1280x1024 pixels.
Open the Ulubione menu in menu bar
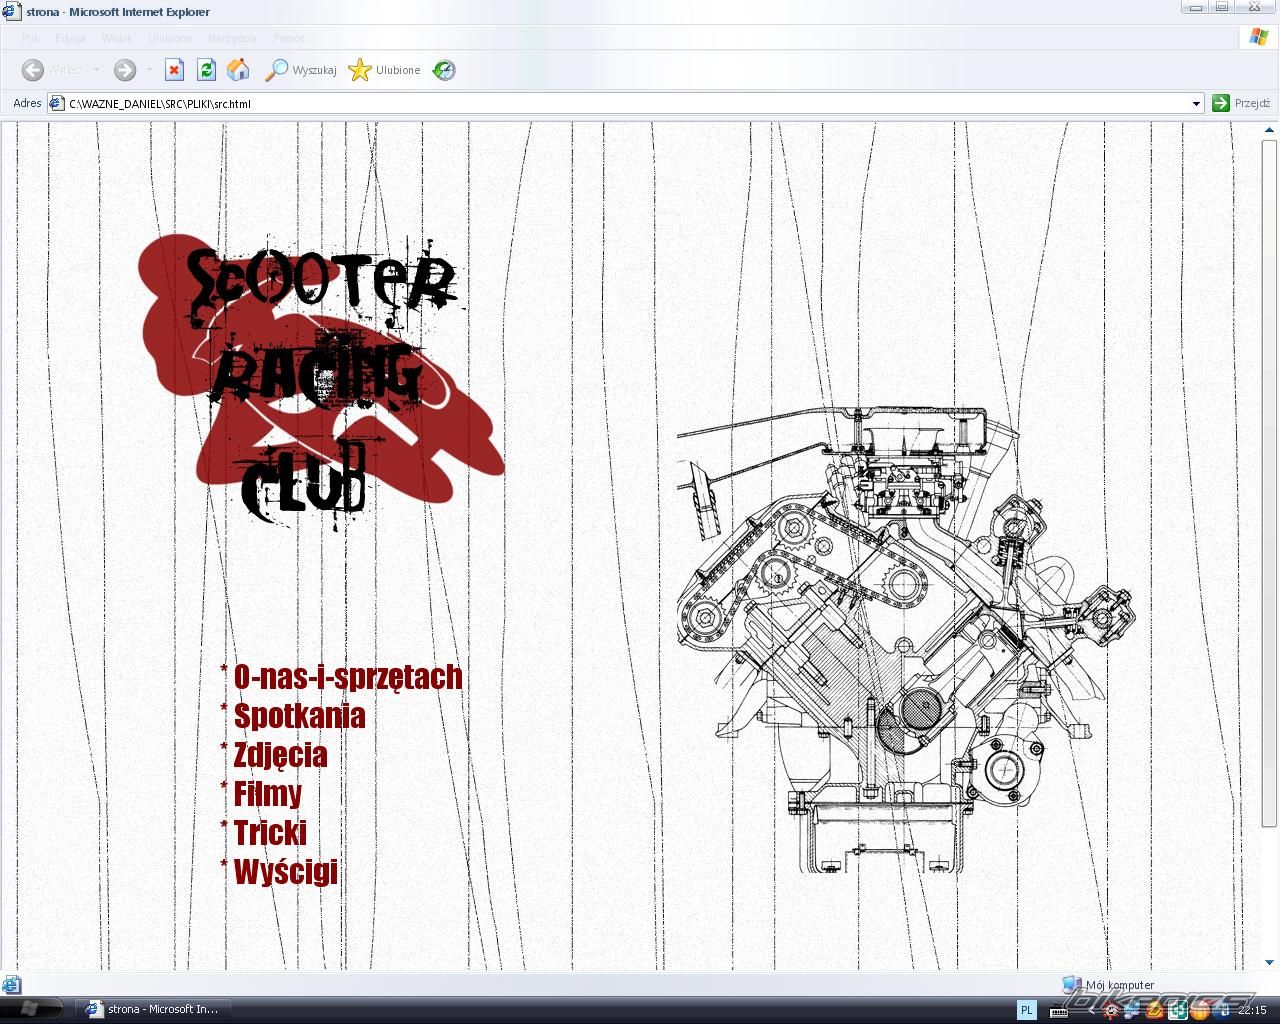click(170, 38)
